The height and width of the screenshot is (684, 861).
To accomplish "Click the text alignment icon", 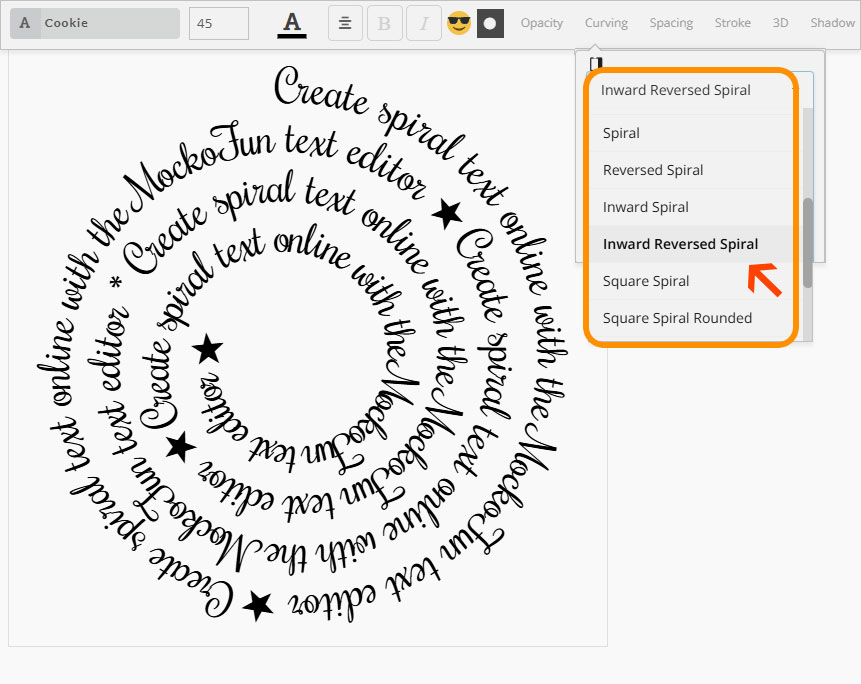I will (x=345, y=23).
